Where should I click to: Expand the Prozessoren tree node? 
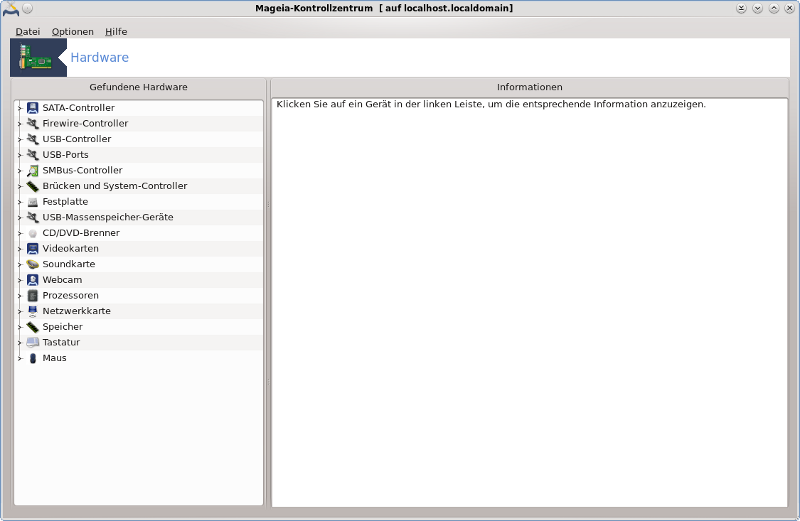point(20,296)
